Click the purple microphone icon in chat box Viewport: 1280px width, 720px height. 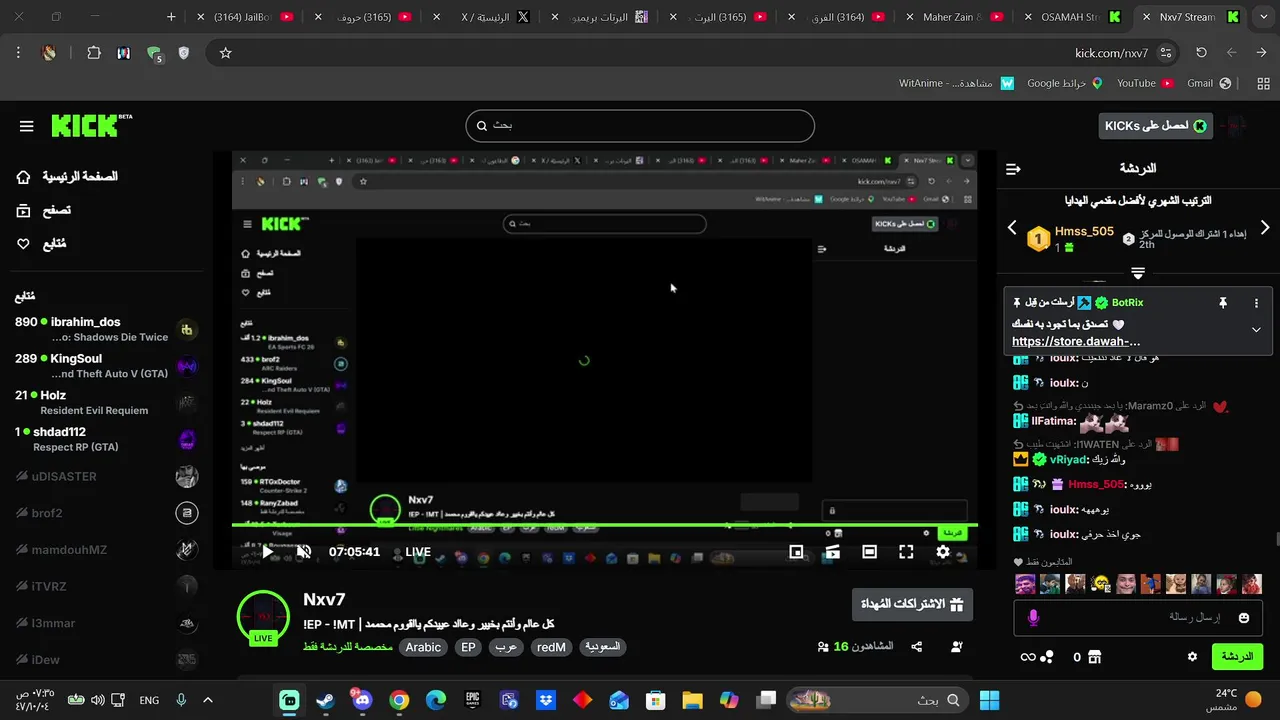tap(1033, 618)
